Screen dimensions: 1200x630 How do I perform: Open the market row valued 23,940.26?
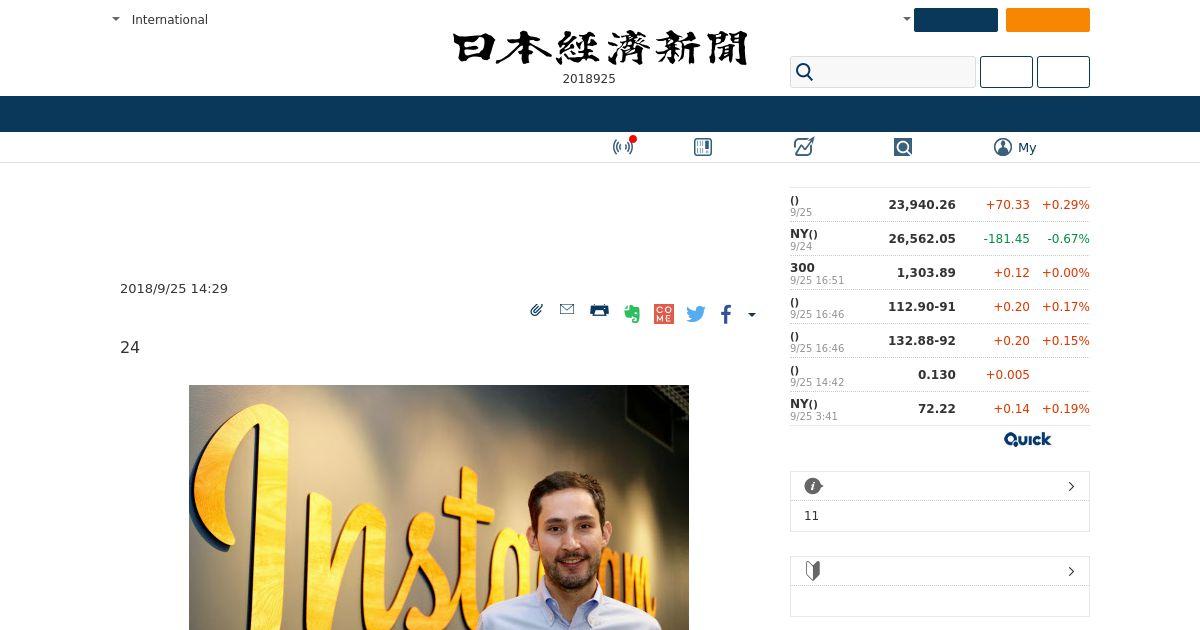point(940,205)
